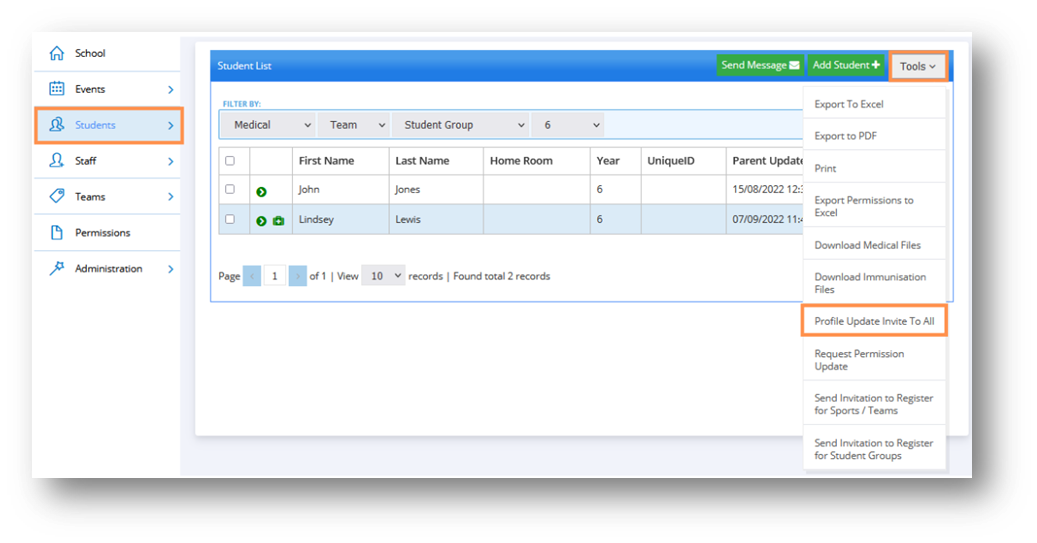Select Download Medical Files

coord(874,245)
